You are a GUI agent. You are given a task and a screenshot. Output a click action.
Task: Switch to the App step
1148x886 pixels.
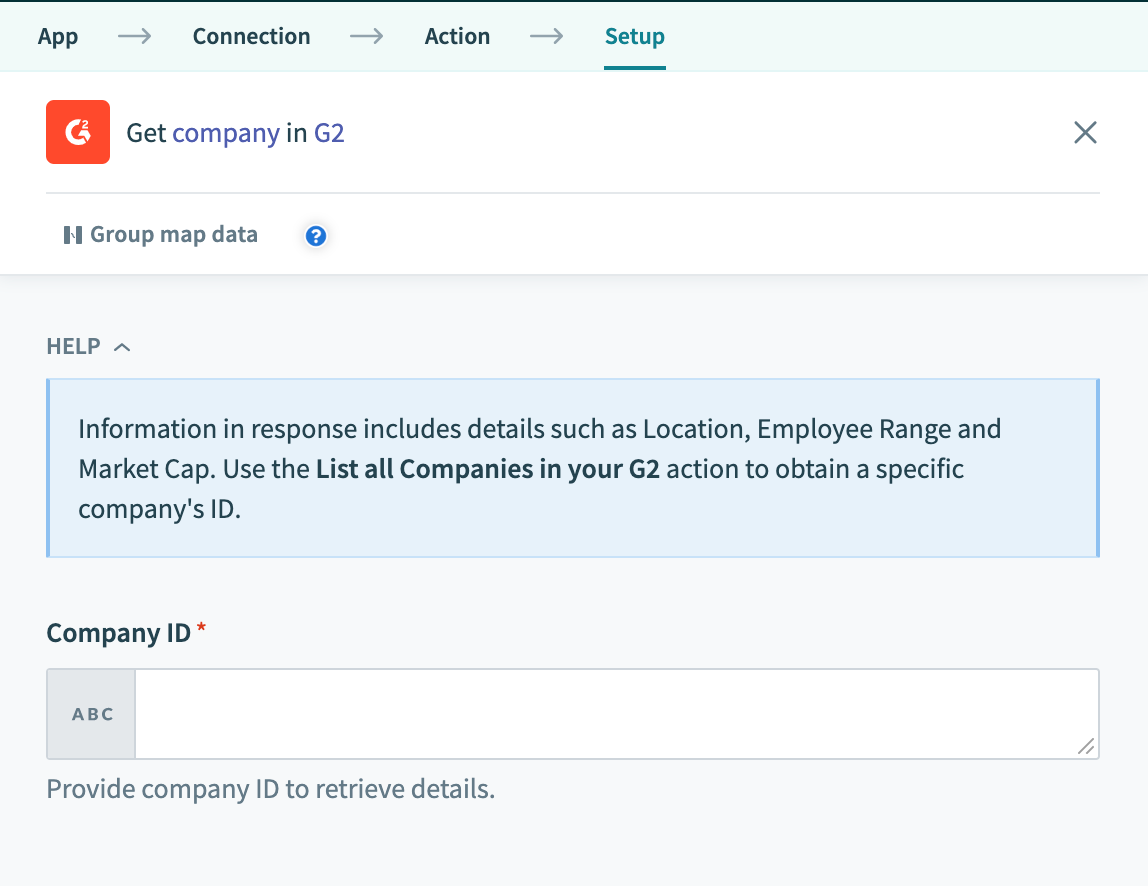pos(57,36)
